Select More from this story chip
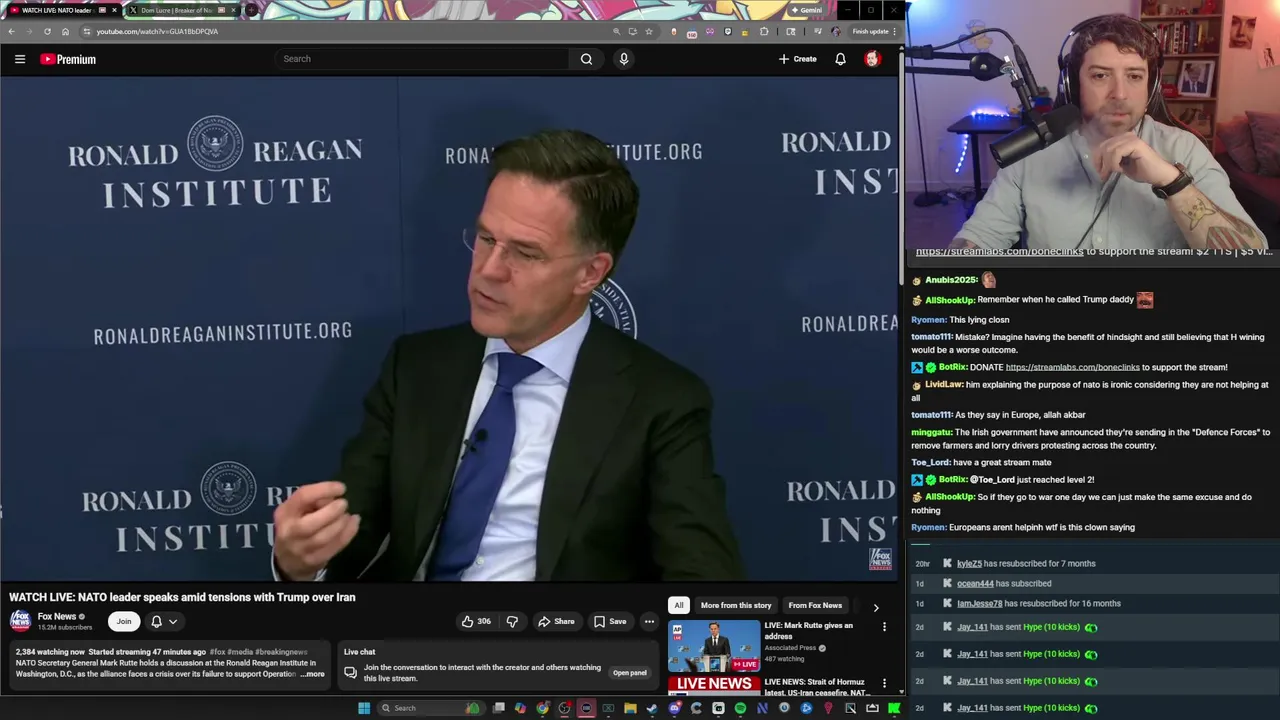1280x720 pixels. (x=736, y=605)
